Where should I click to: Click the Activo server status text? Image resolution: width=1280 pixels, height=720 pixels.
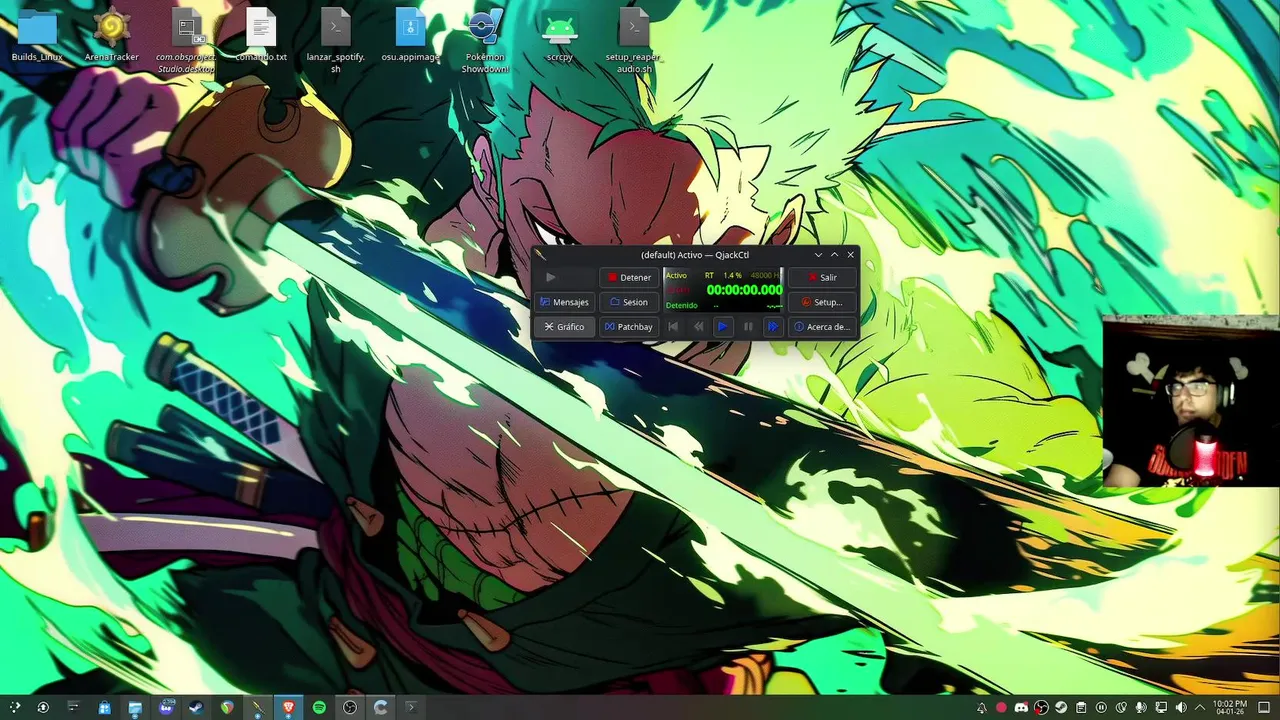pyautogui.click(x=677, y=275)
